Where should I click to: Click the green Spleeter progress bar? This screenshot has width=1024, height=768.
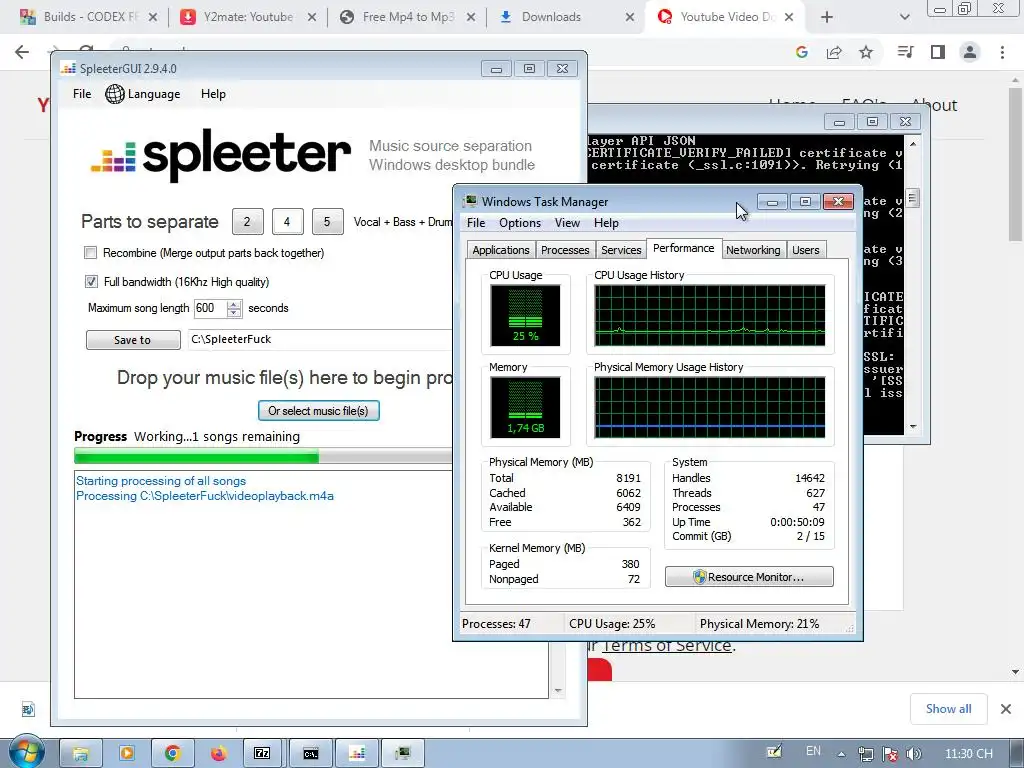point(197,456)
